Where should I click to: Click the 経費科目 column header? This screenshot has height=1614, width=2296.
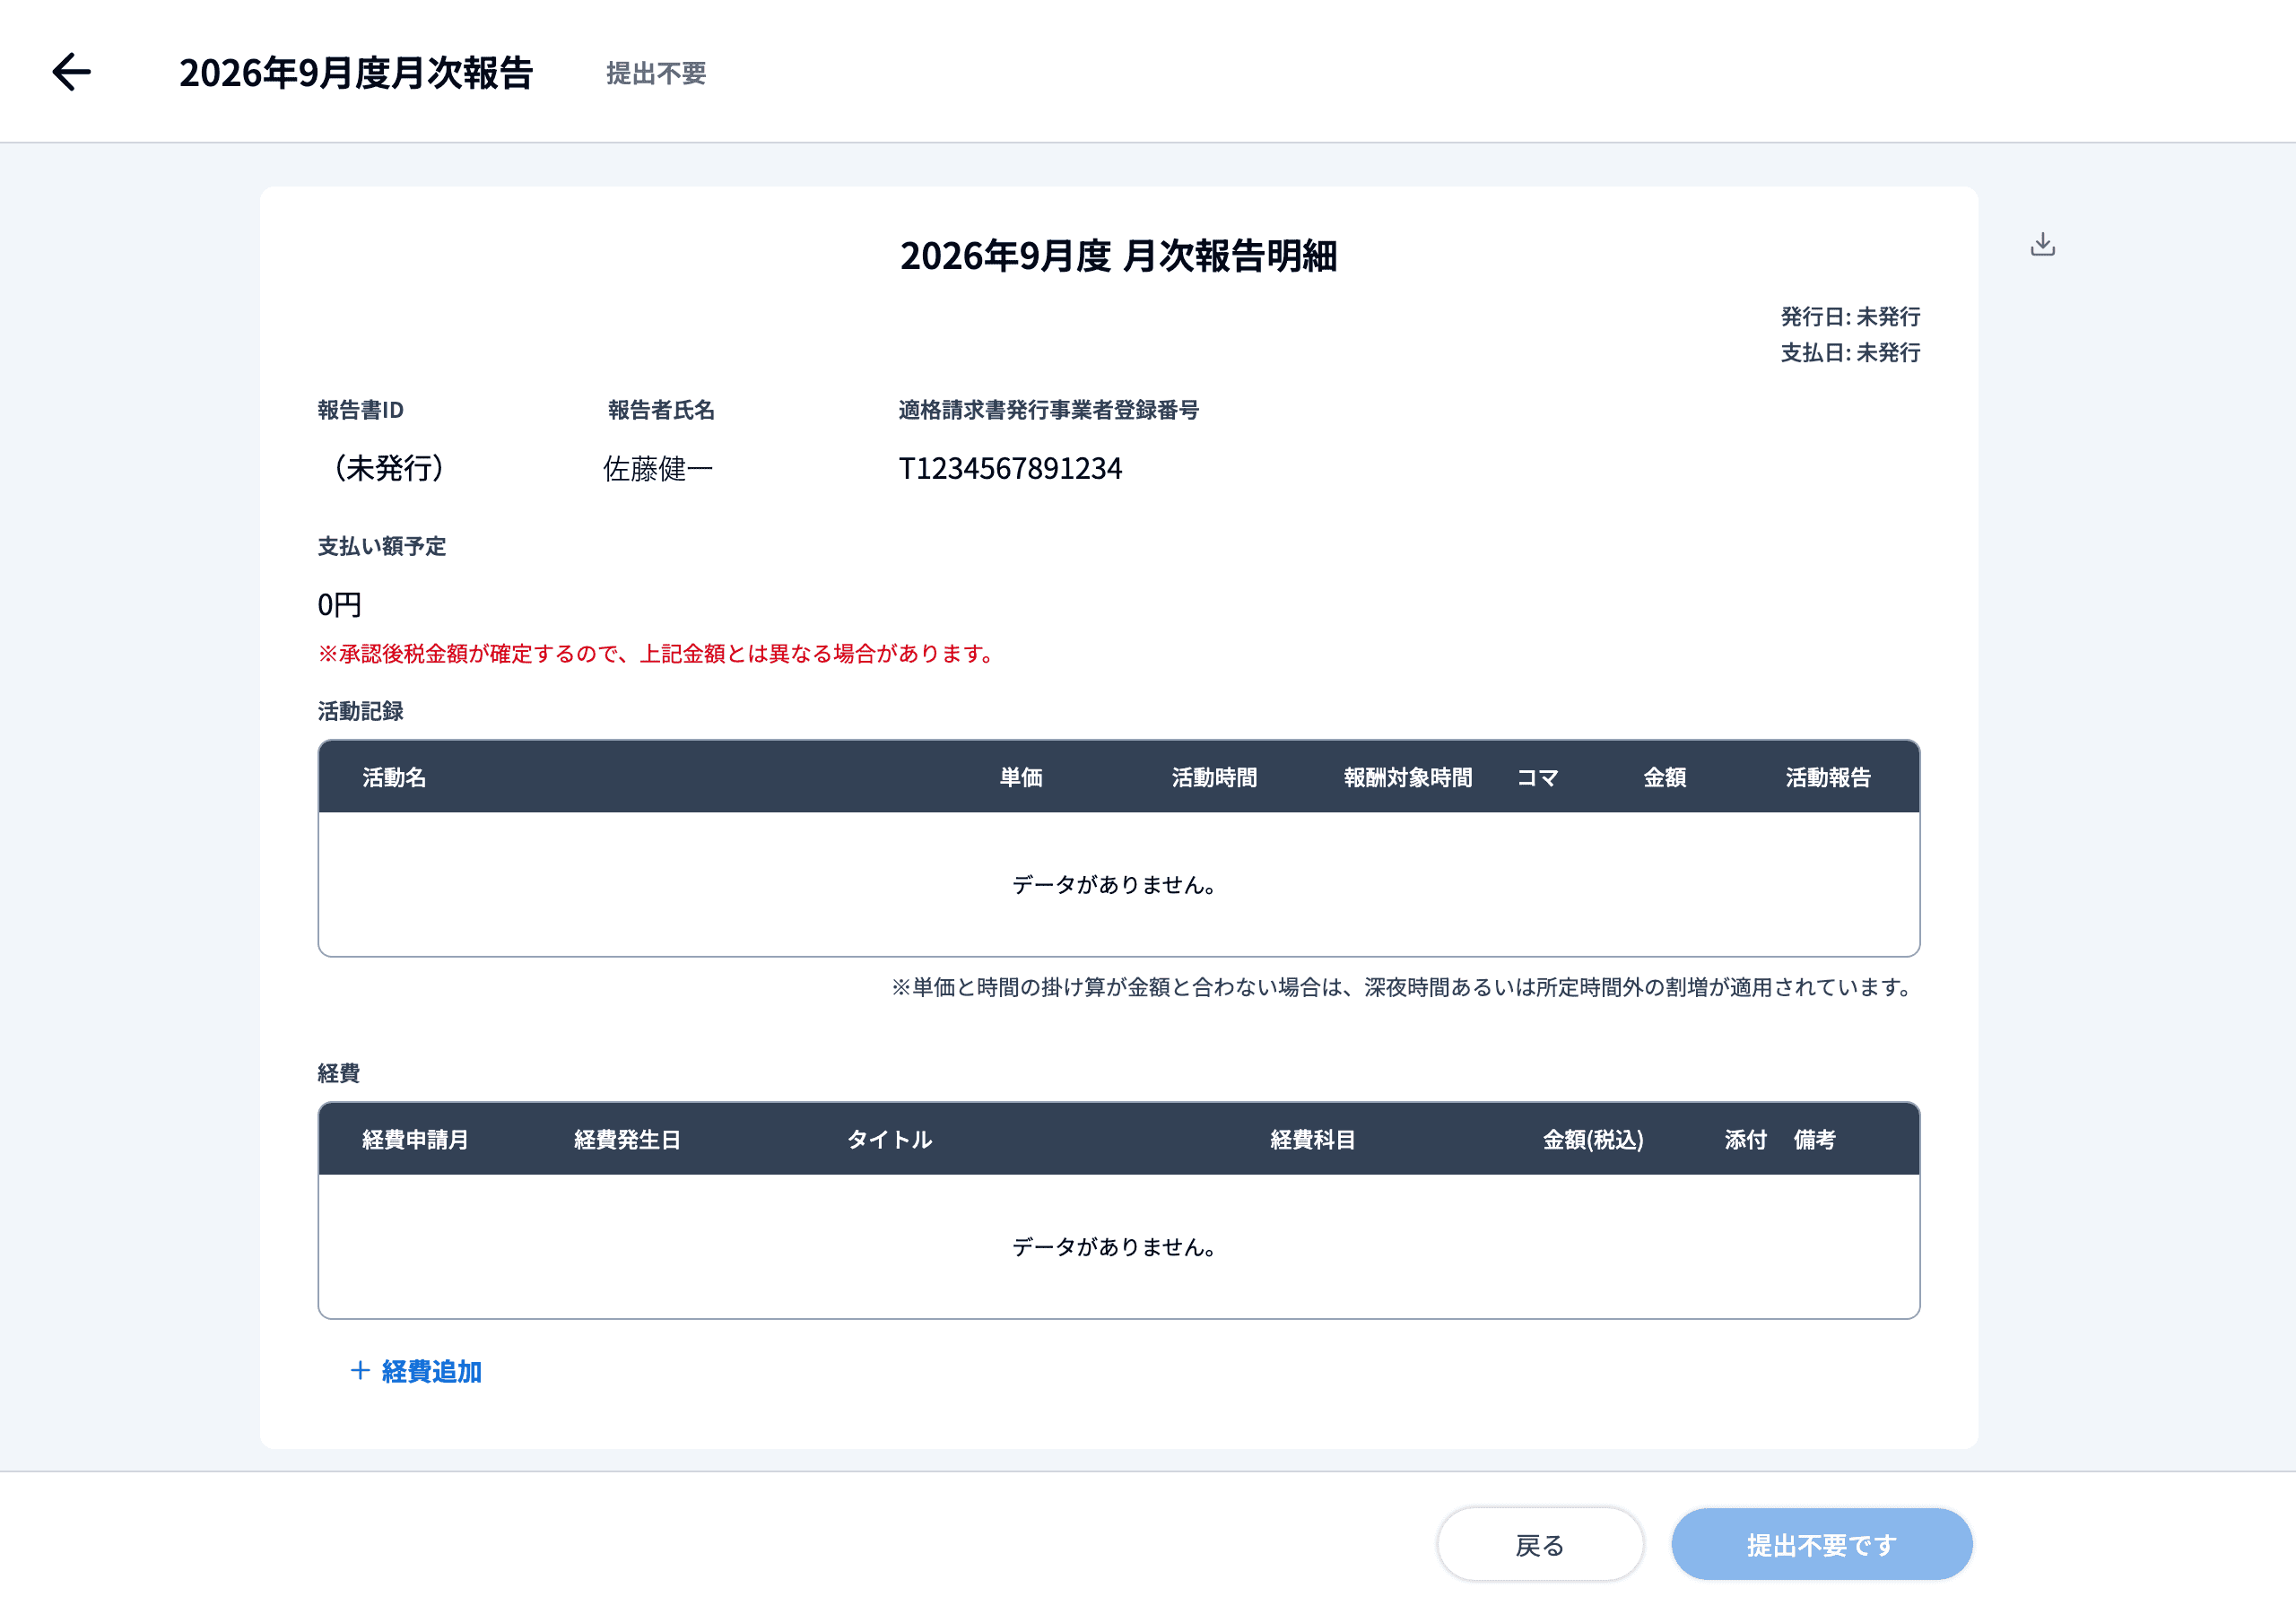click(1313, 1140)
